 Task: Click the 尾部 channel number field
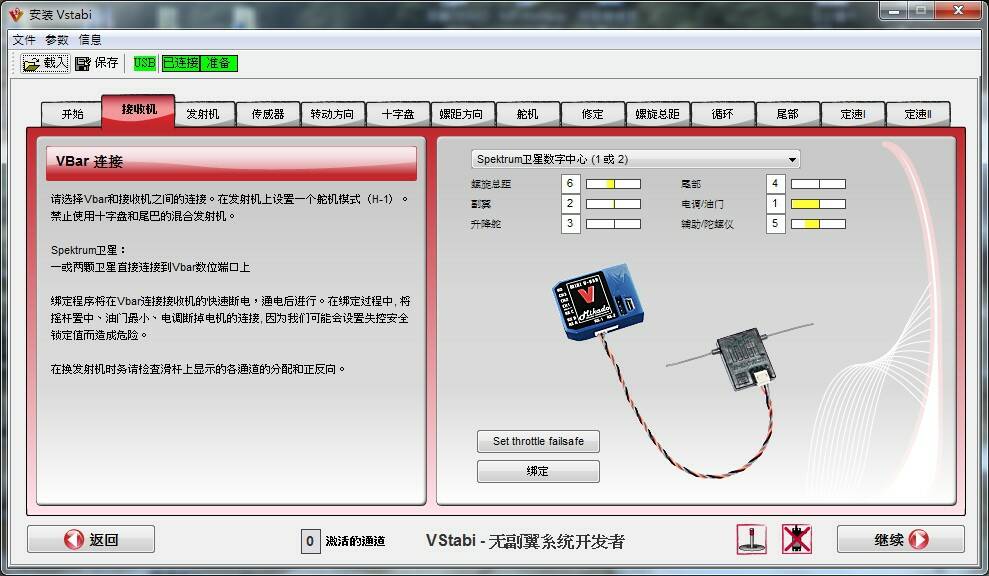[x=775, y=184]
